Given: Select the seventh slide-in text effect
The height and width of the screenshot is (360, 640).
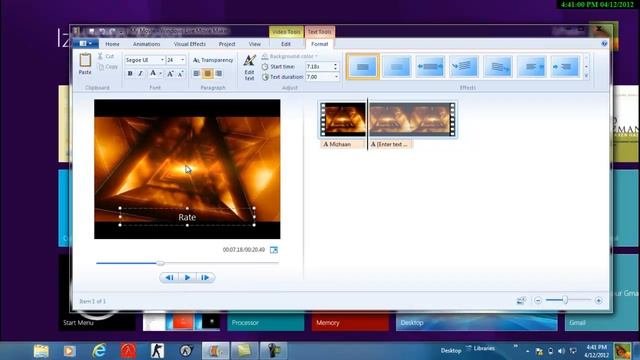Looking at the screenshot, I should click(565, 67).
